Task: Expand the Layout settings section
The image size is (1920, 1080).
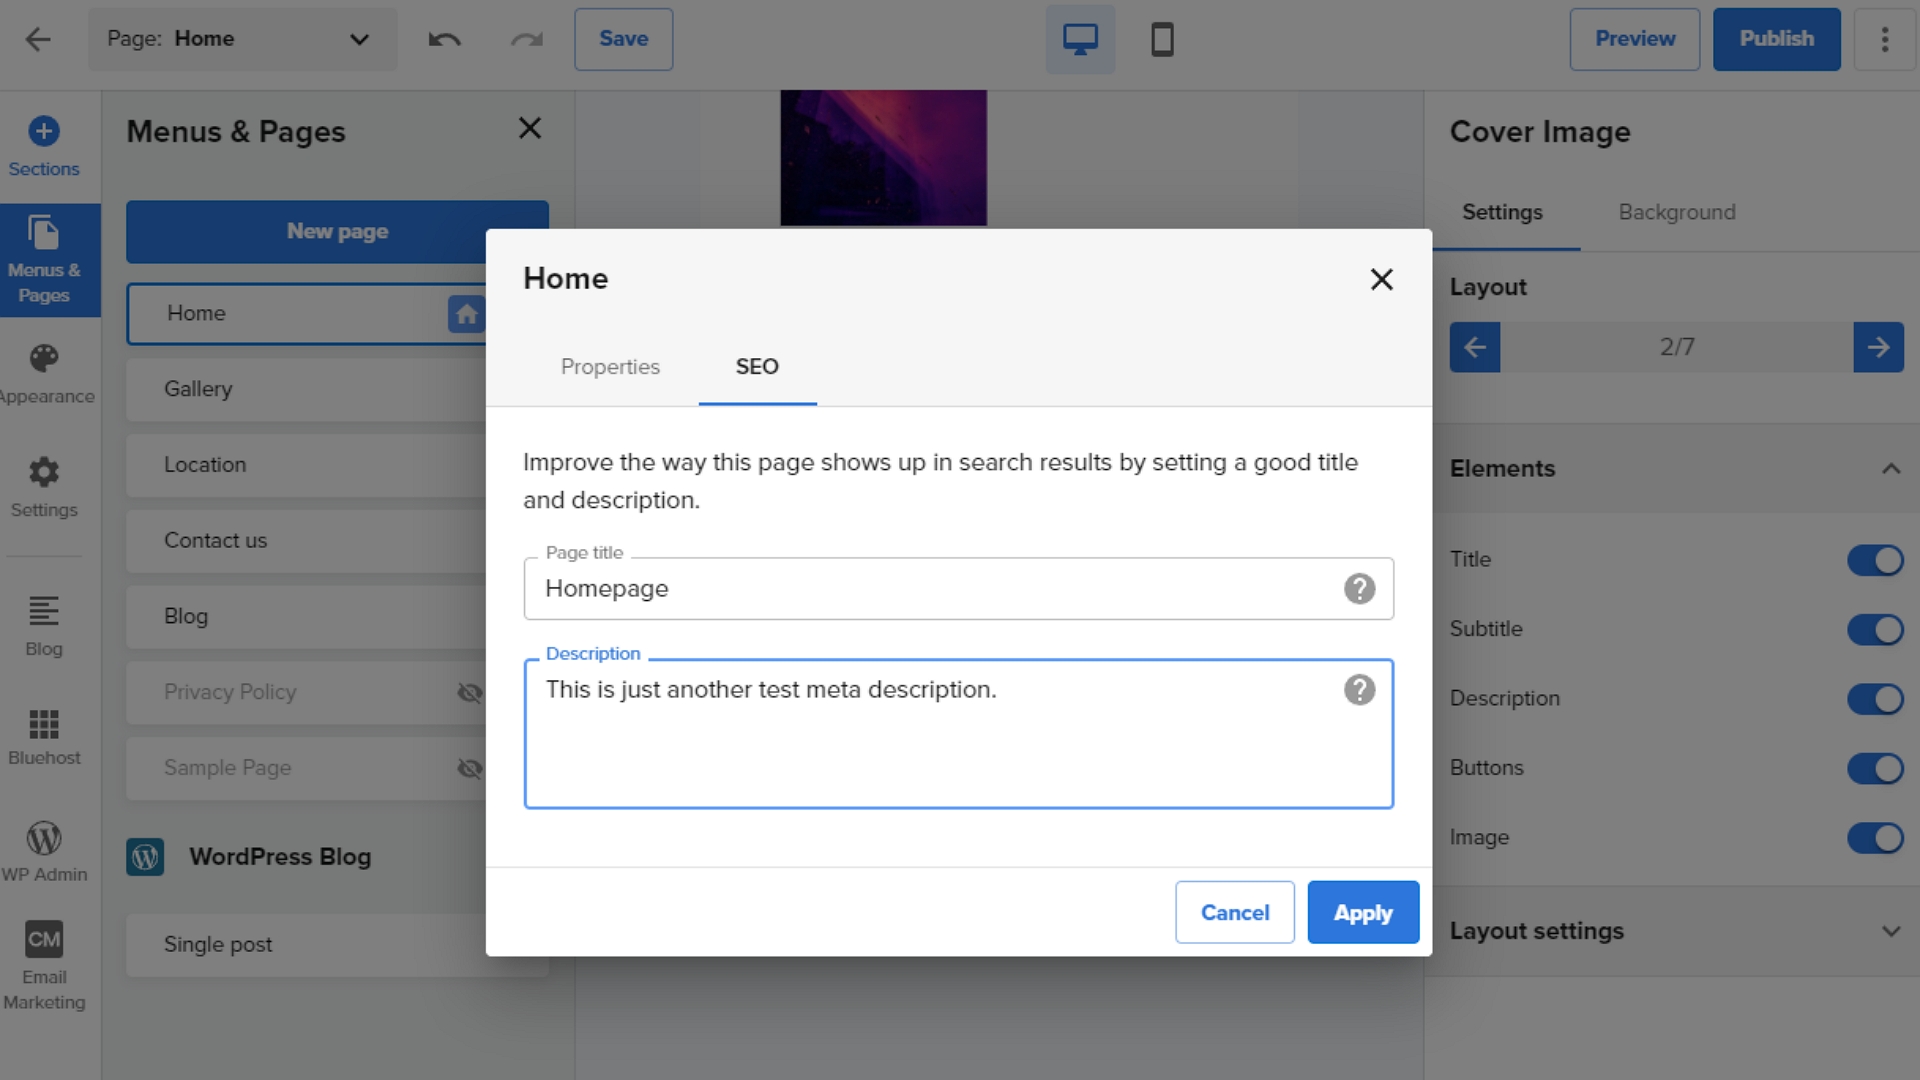Action: 1890,931
